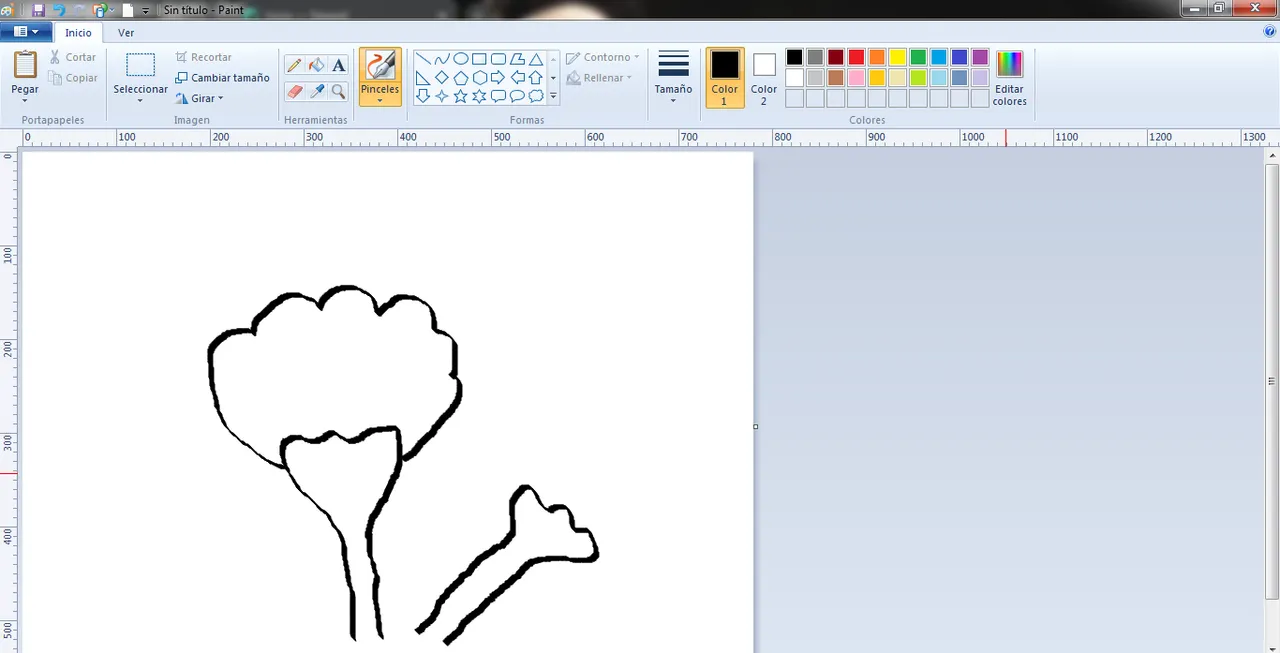This screenshot has width=1280, height=653.
Task: Switch to the Inicio tab
Action: pyautogui.click(x=78, y=33)
